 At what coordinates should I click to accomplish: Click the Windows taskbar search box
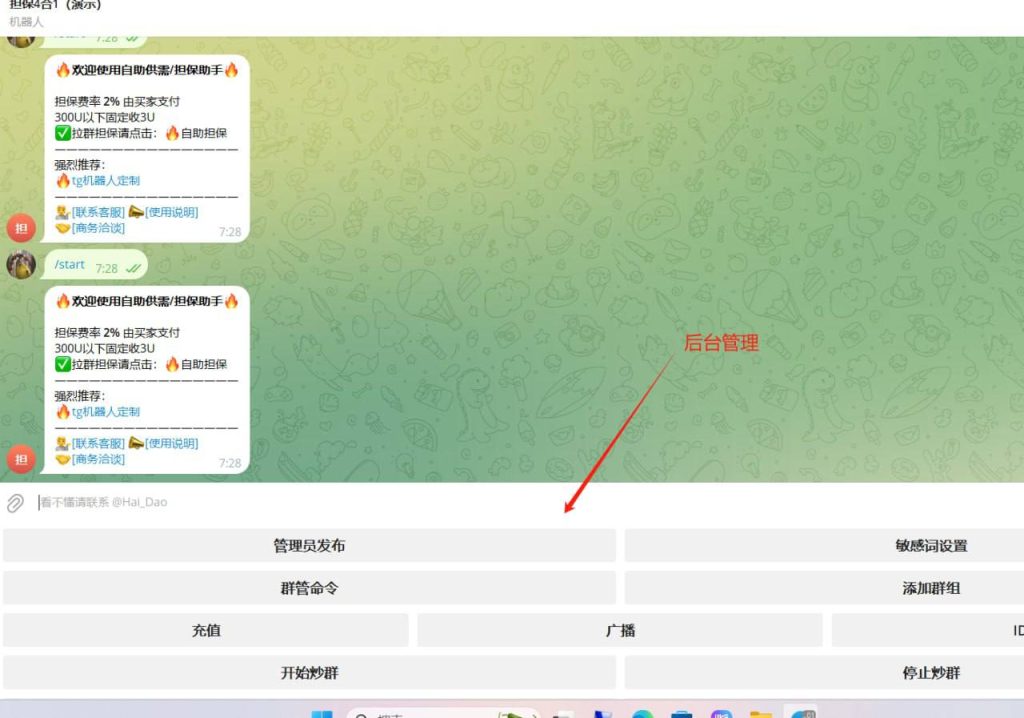[x=444, y=713]
